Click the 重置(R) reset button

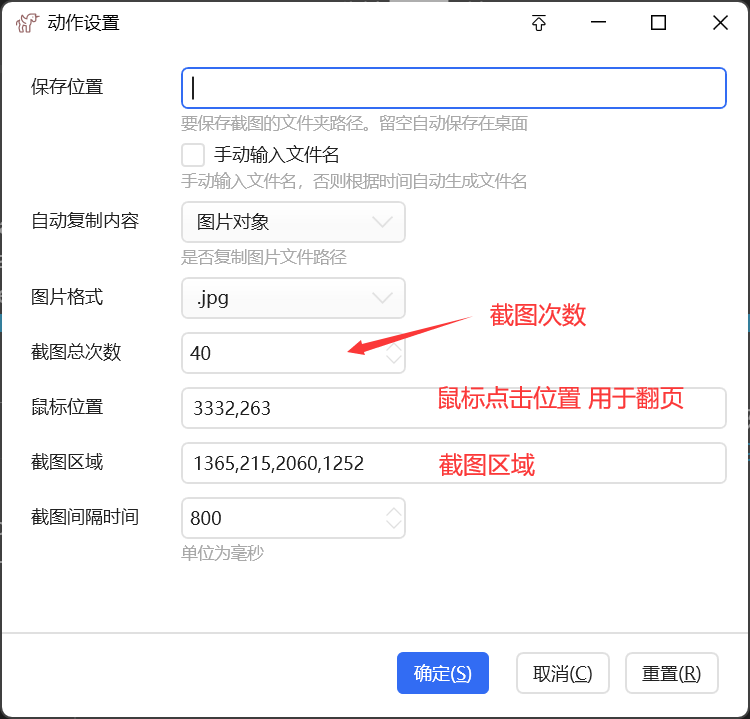[x=672, y=673]
